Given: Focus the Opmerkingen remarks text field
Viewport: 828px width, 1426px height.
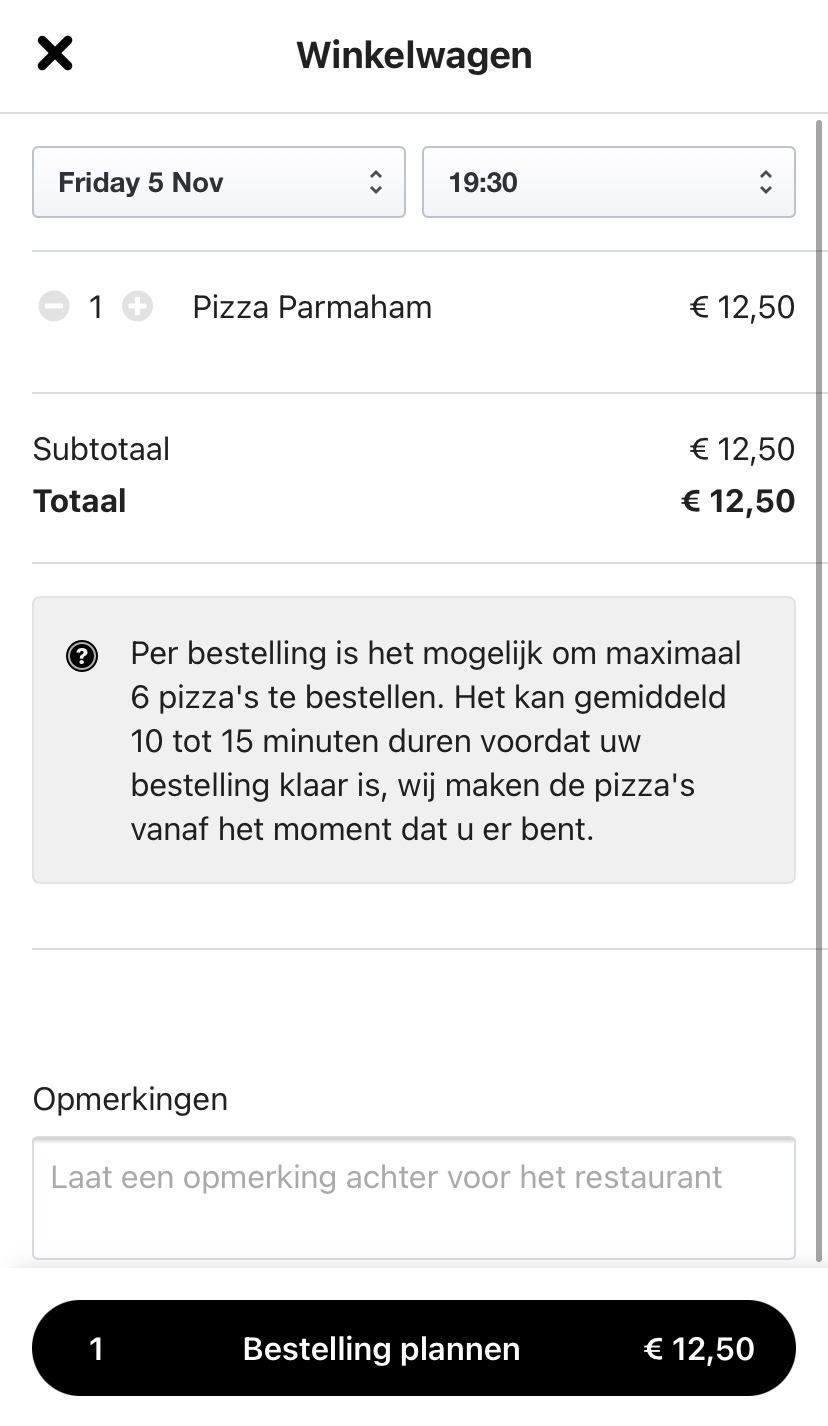Looking at the screenshot, I should coord(413,1198).
